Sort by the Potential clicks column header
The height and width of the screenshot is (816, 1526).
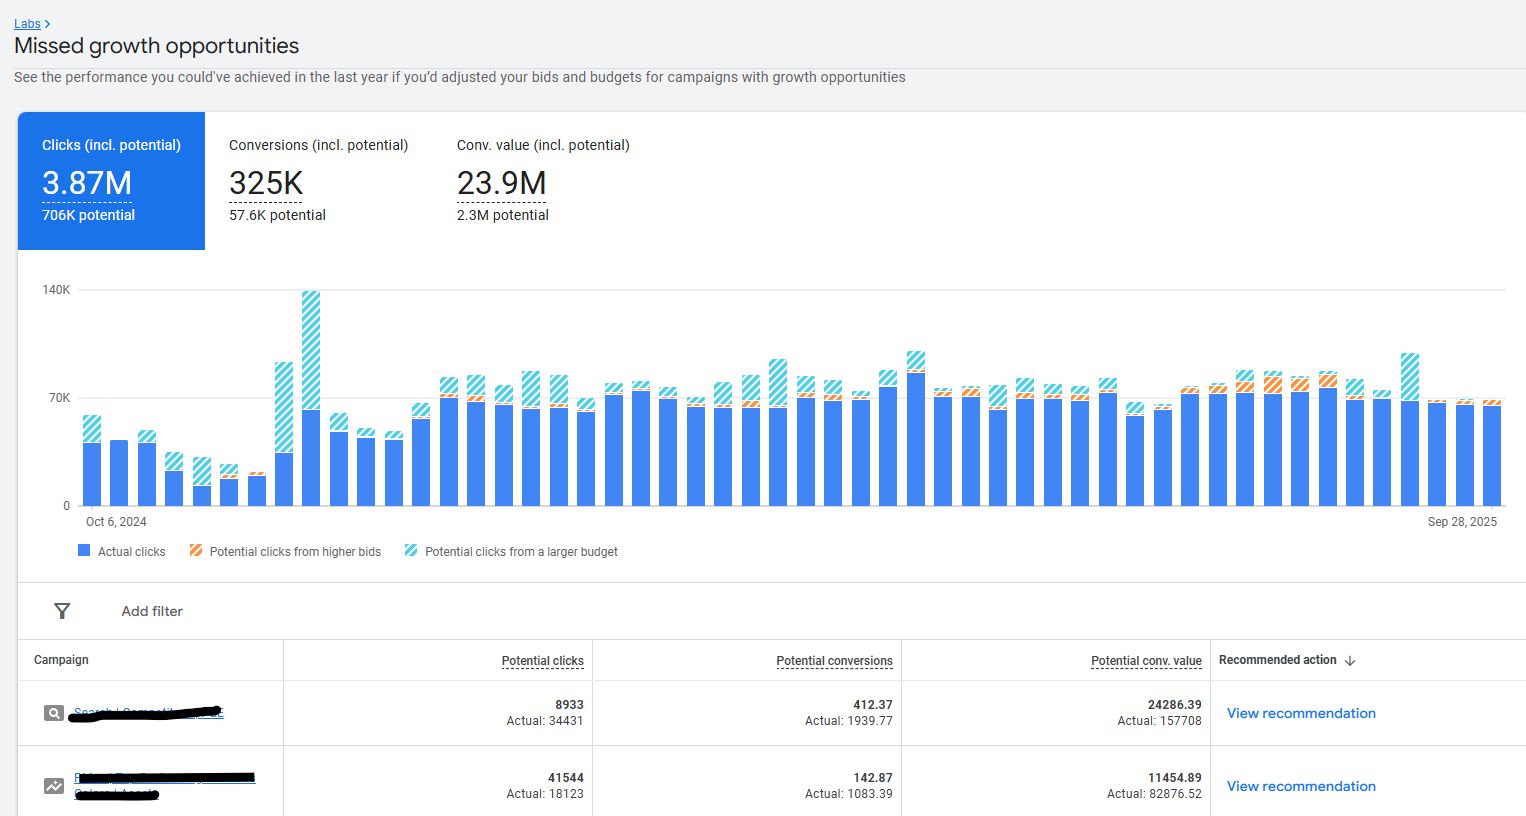[x=542, y=661]
